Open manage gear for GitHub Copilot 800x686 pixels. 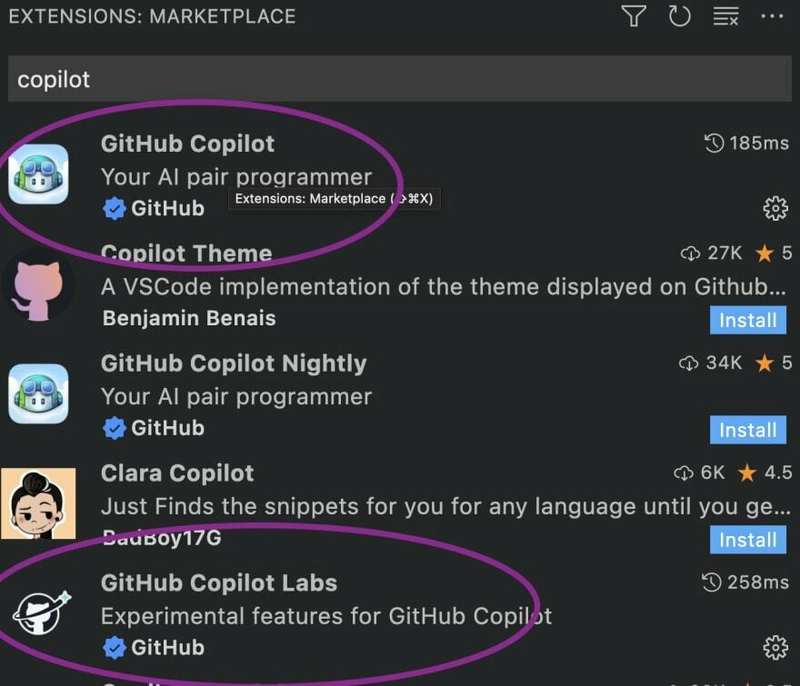tap(775, 208)
